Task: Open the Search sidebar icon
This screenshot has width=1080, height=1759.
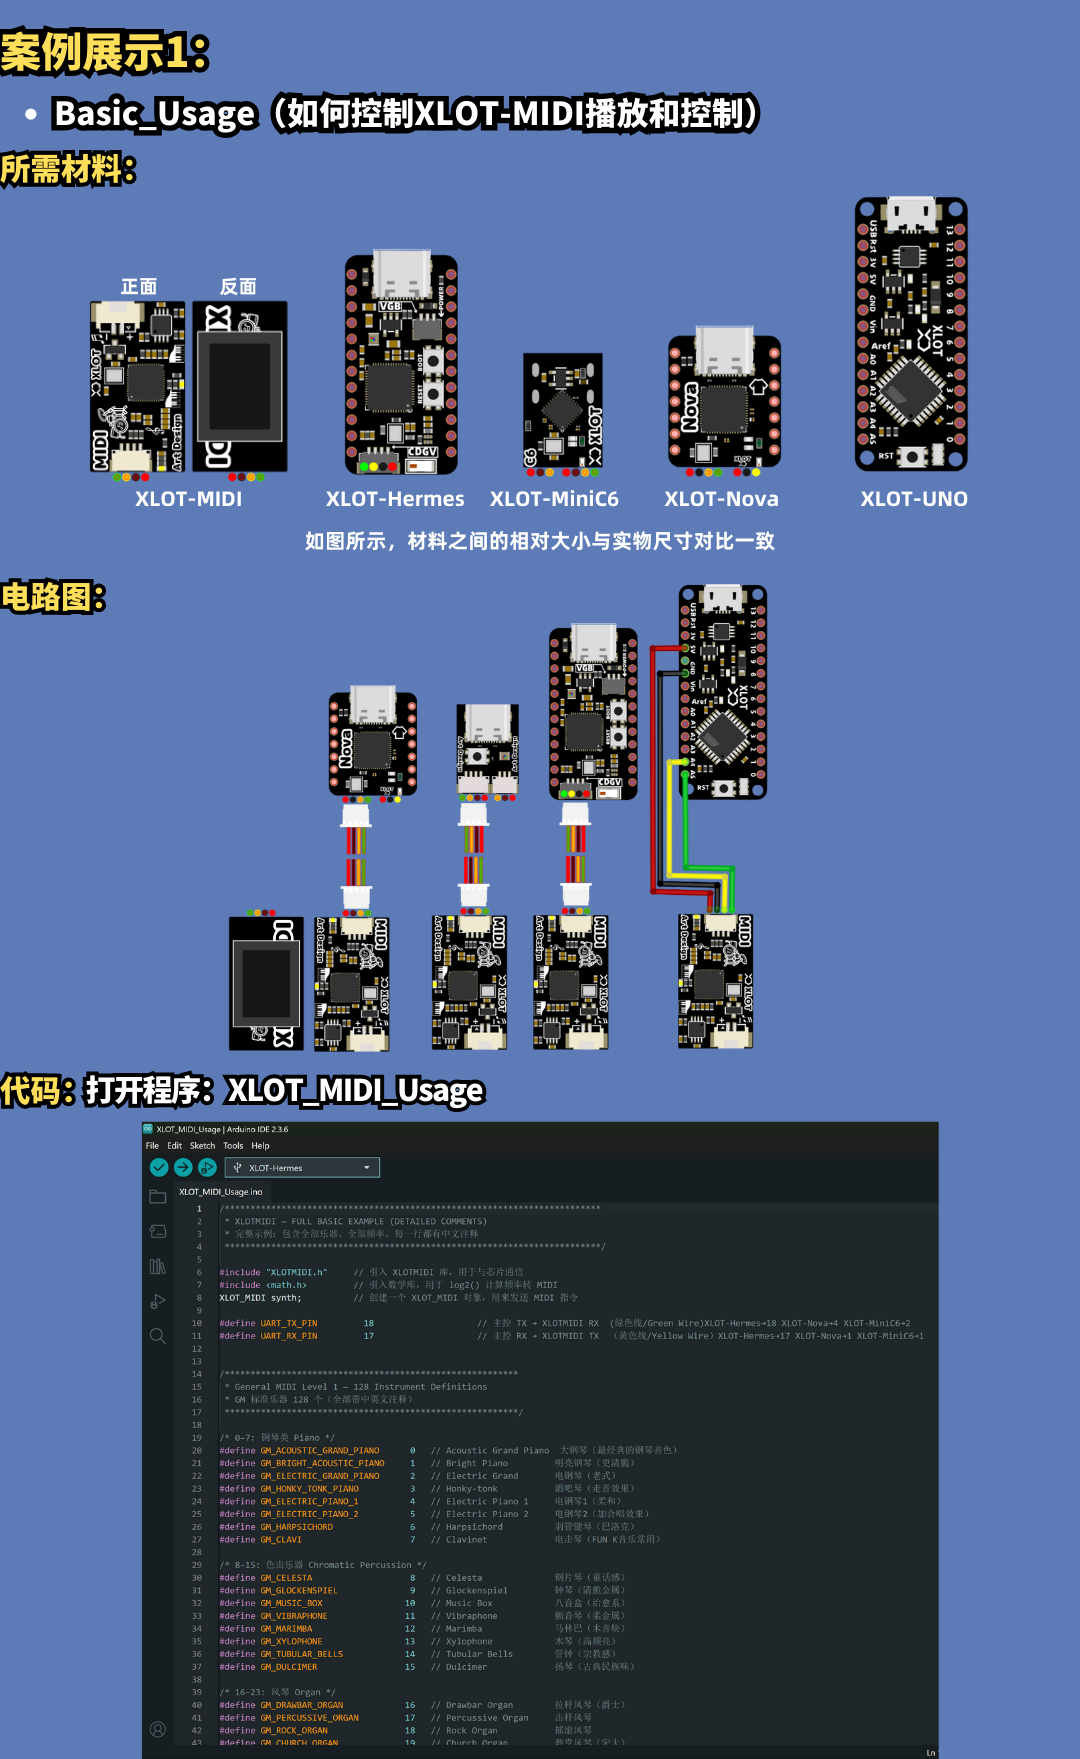Action: [158, 1336]
